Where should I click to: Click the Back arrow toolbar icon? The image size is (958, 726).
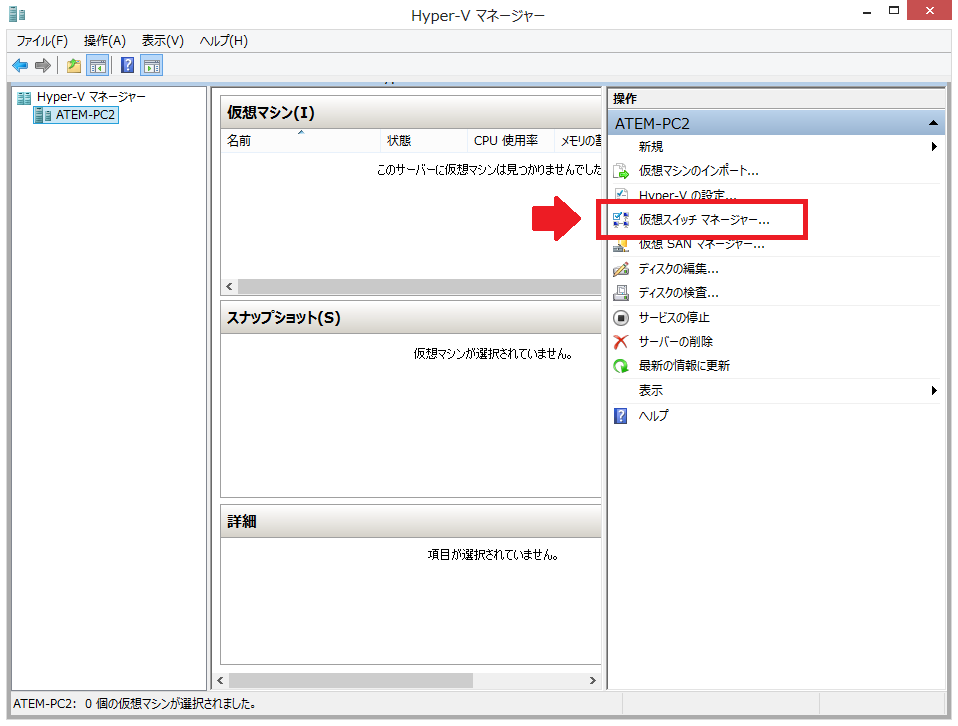point(20,65)
